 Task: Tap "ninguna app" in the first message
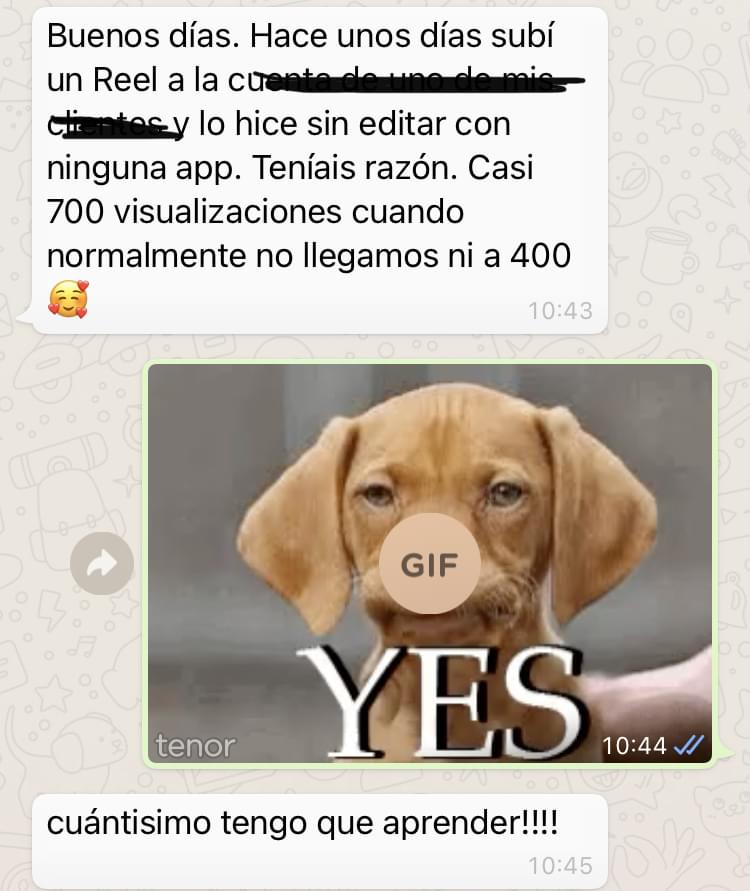tap(141, 169)
